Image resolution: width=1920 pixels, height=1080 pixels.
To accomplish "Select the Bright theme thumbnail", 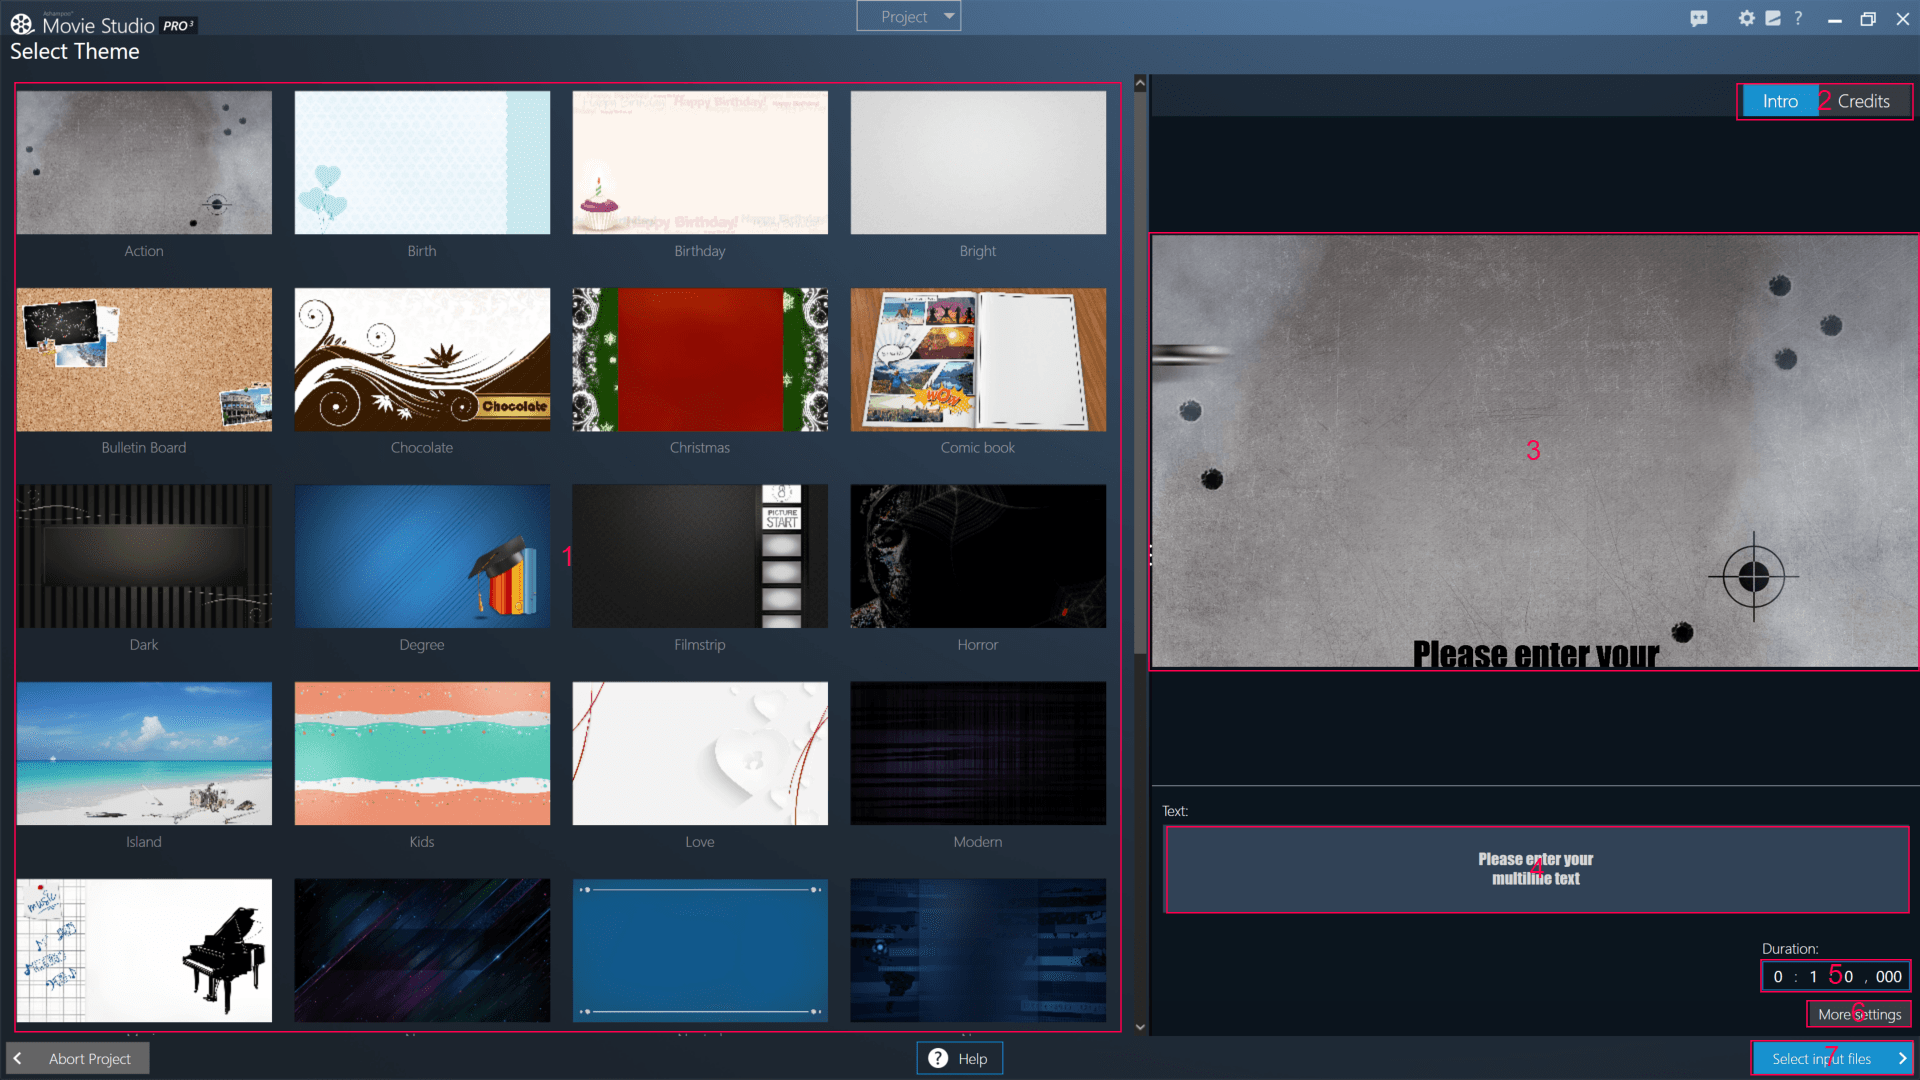I will (x=978, y=163).
